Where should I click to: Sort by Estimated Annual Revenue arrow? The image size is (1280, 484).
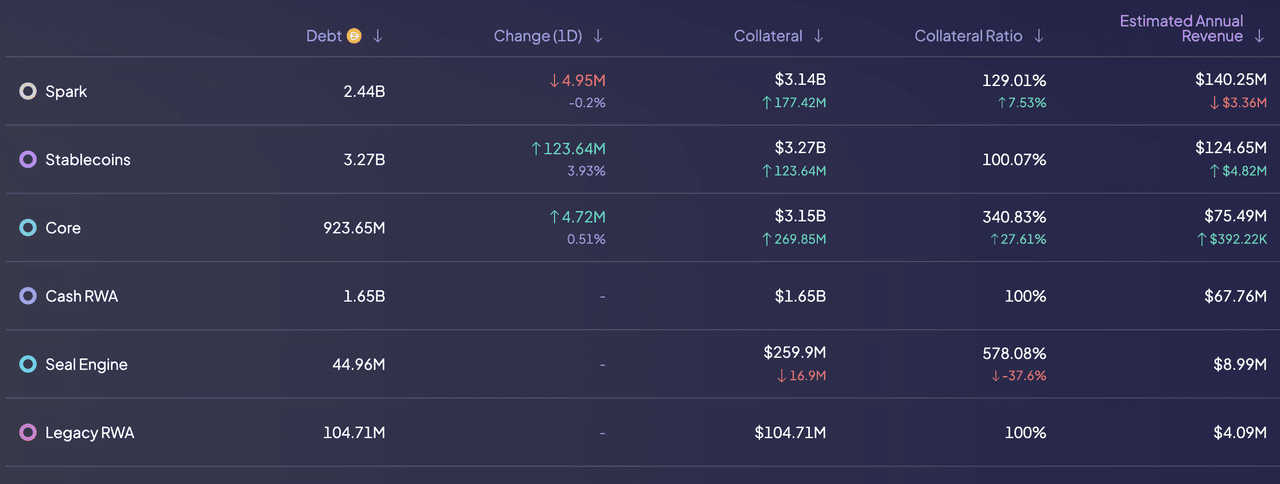1259,36
